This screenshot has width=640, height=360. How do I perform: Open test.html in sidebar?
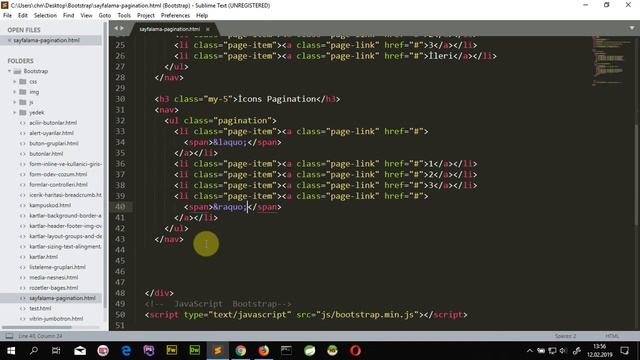coord(40,308)
